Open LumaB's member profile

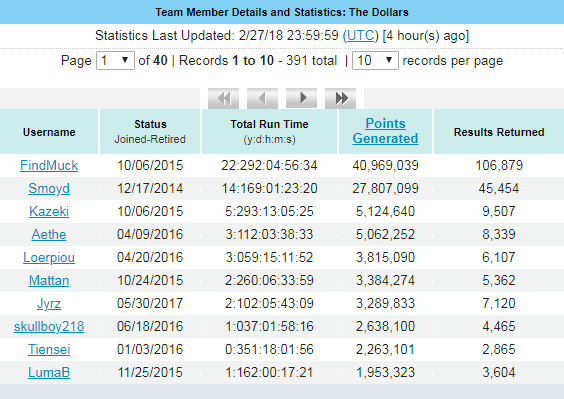(x=49, y=373)
